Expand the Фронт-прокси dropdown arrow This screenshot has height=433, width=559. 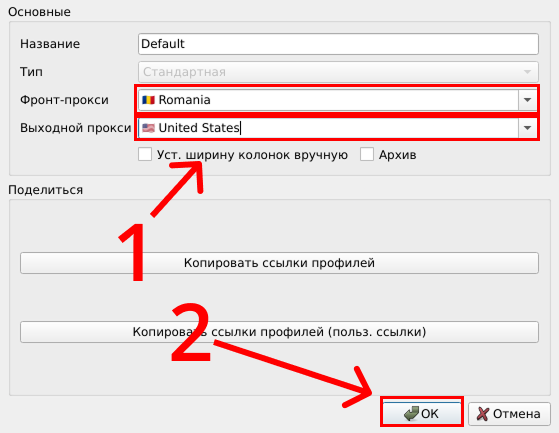[527, 100]
